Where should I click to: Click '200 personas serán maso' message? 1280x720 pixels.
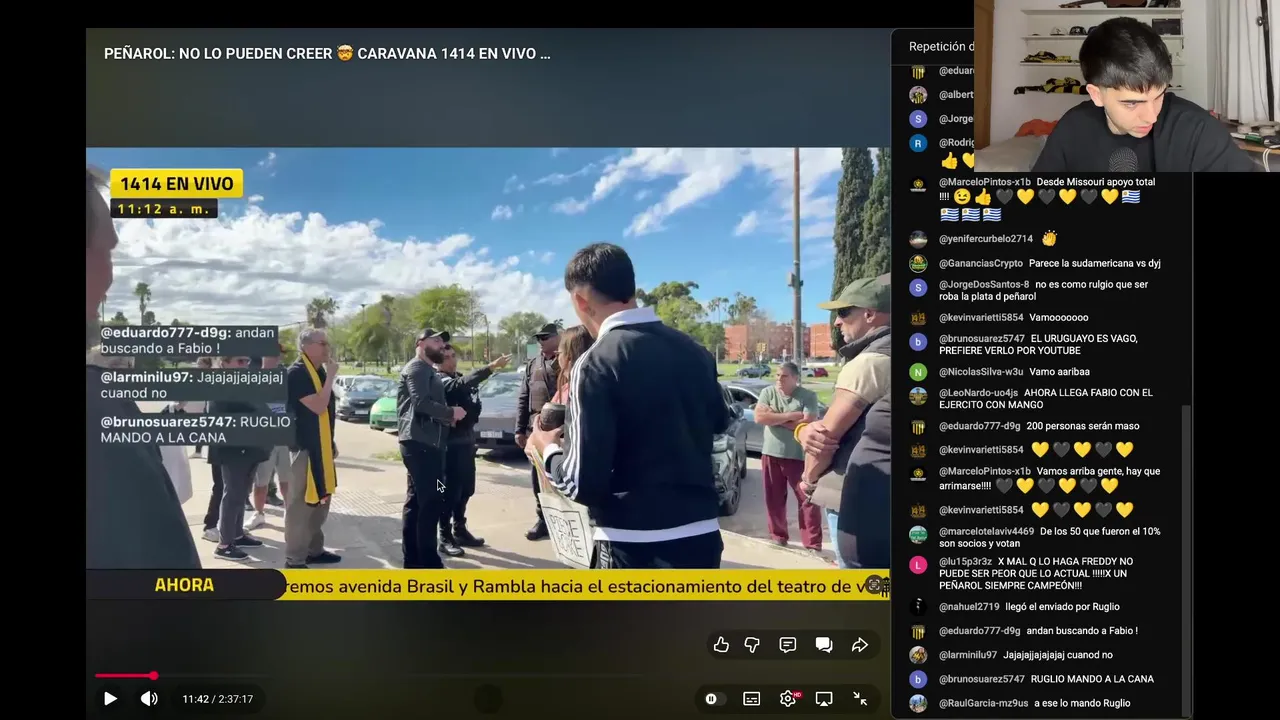(x=1083, y=426)
